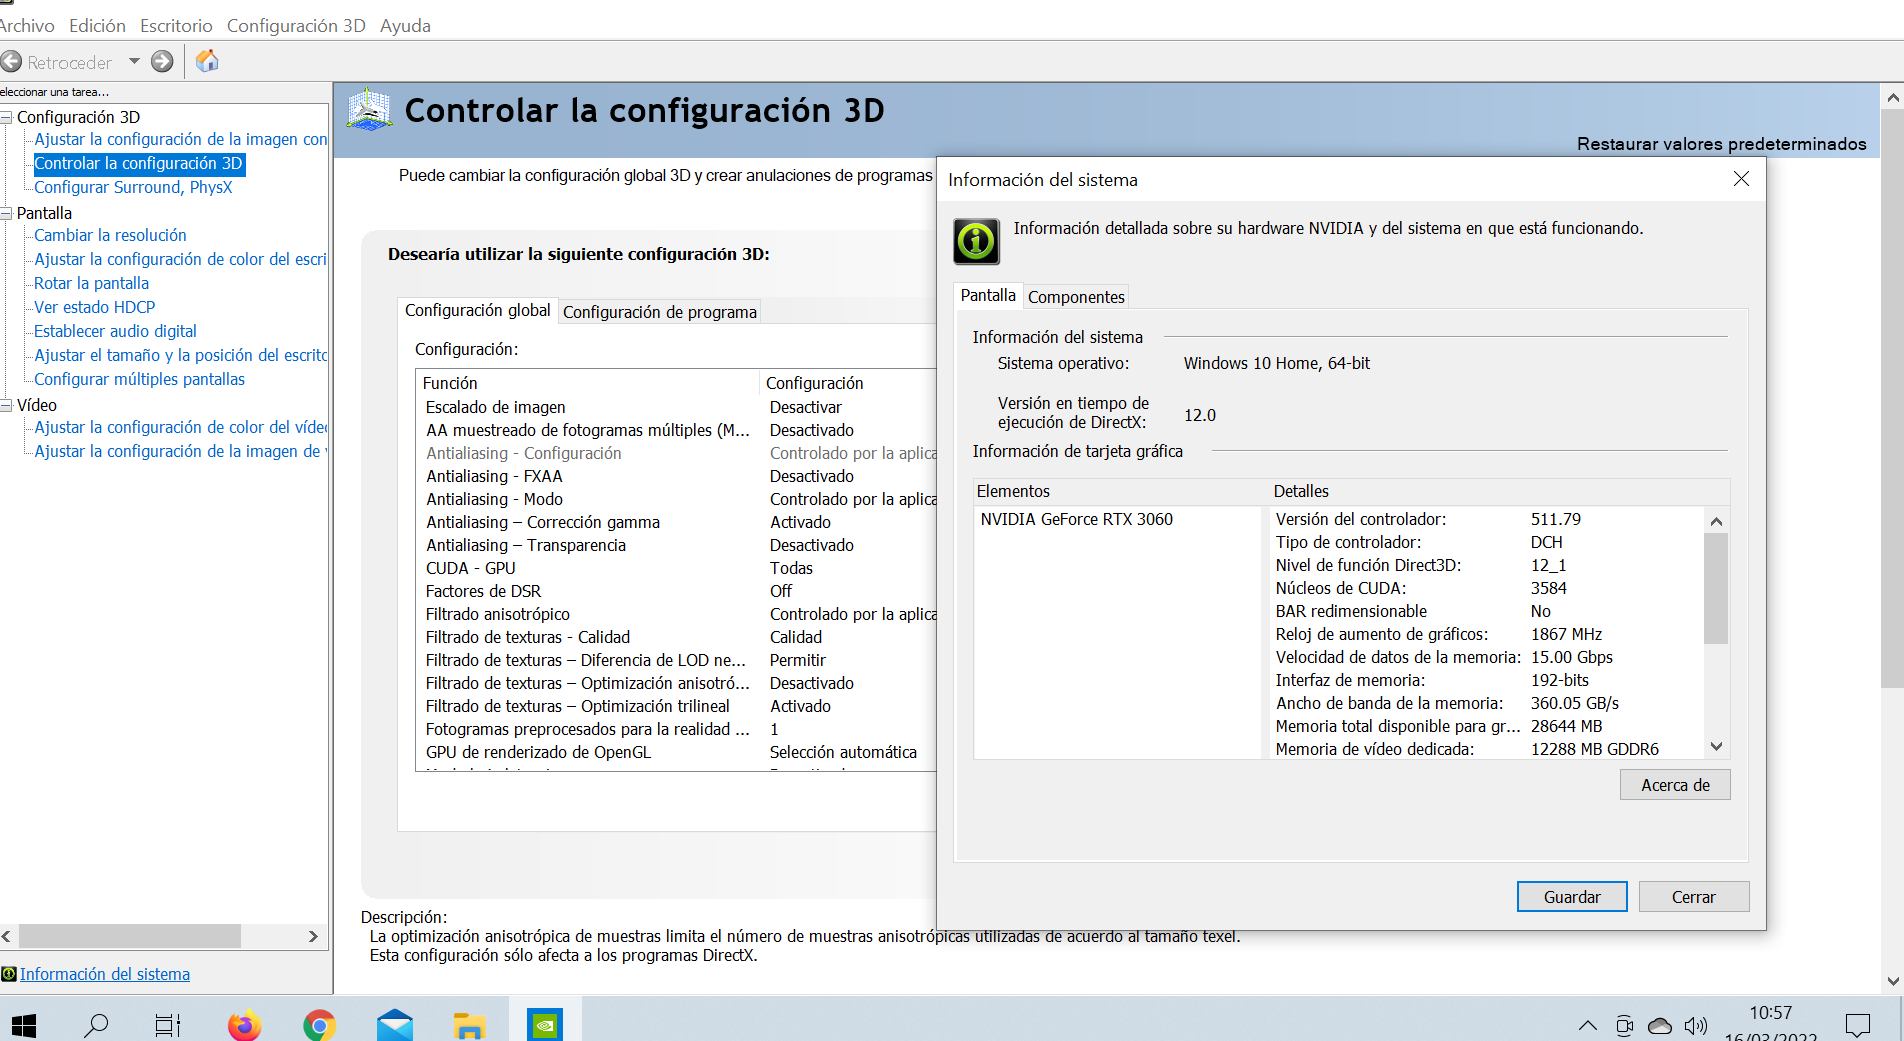Click the Guardar button
This screenshot has height=1041, width=1904.
(1571, 897)
